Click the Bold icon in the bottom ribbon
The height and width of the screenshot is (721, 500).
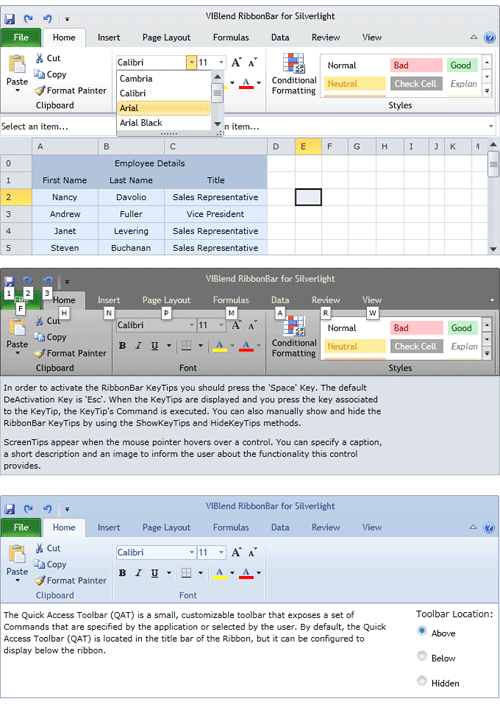click(122, 573)
